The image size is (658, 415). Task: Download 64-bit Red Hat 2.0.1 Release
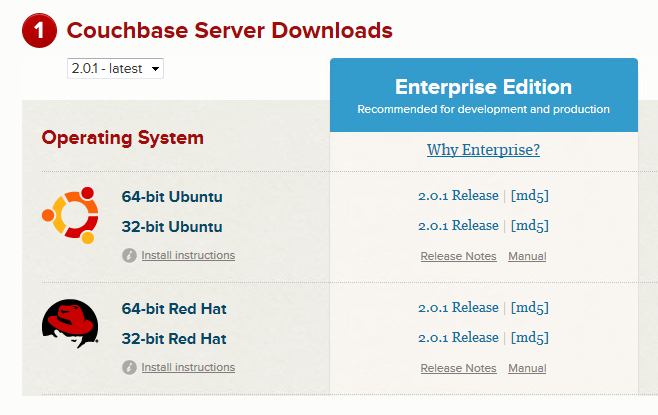[458, 308]
